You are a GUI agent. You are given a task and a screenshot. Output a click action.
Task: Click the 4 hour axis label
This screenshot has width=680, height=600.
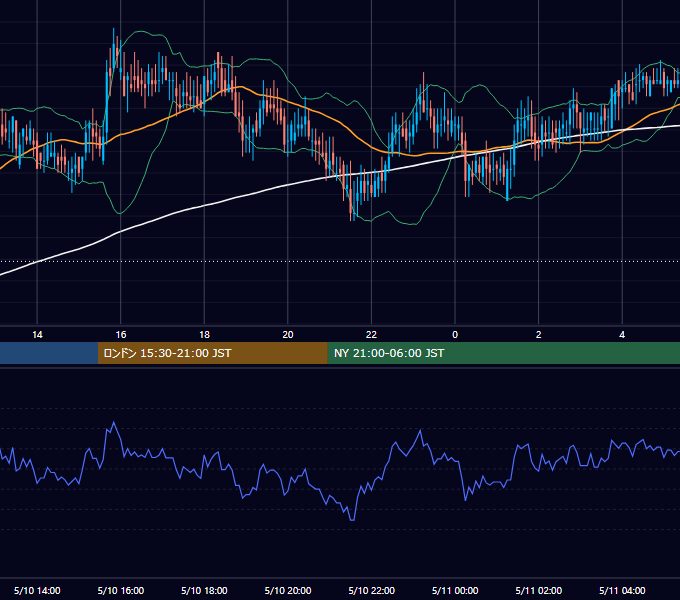click(622, 335)
